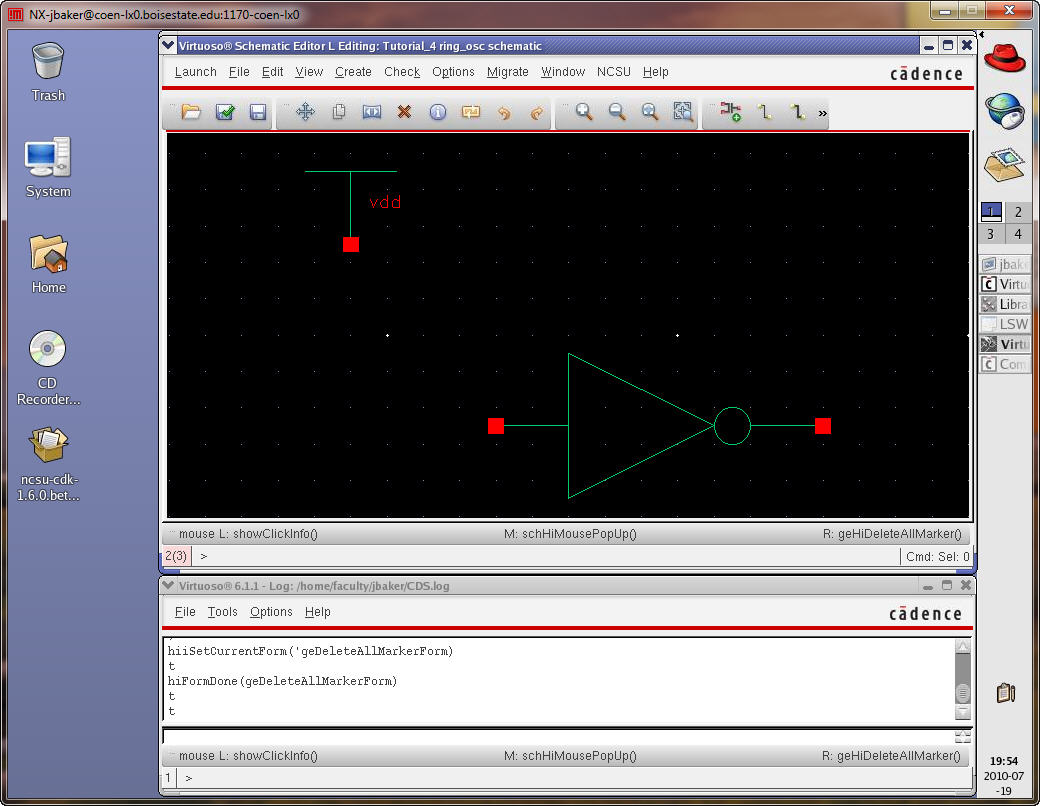Open object properties info icon
Viewport: 1040px width, 806px height.
437,113
